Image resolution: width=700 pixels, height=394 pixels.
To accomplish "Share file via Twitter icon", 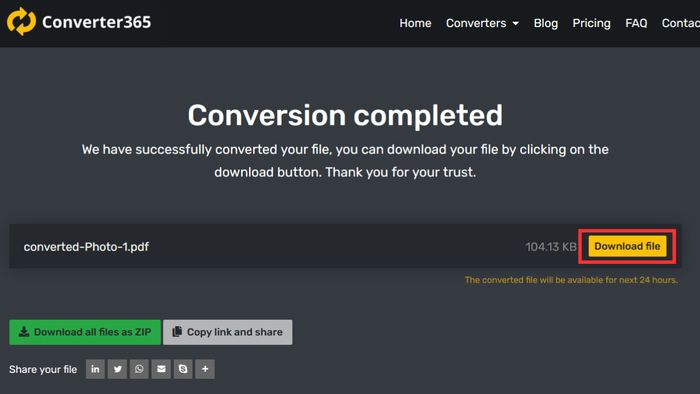I will coord(117,369).
